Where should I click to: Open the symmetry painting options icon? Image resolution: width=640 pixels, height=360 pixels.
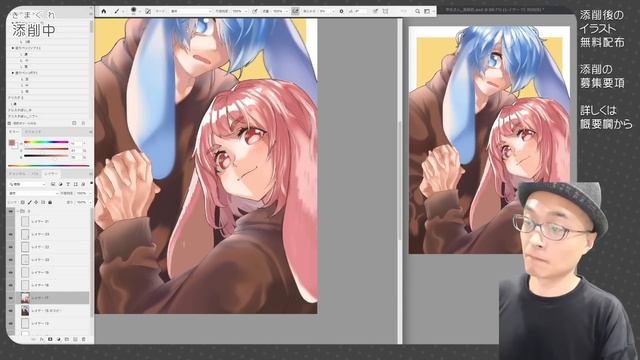point(385,11)
